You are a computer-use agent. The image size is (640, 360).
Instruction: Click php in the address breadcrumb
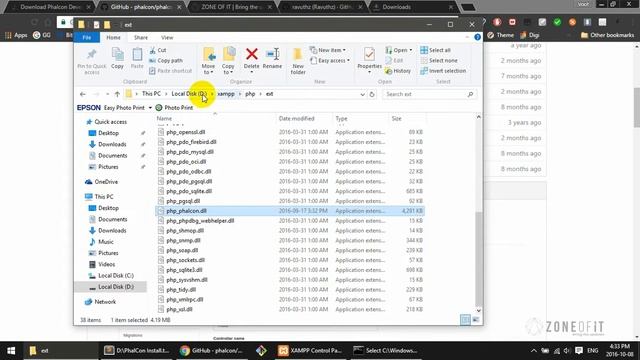tap(250, 94)
